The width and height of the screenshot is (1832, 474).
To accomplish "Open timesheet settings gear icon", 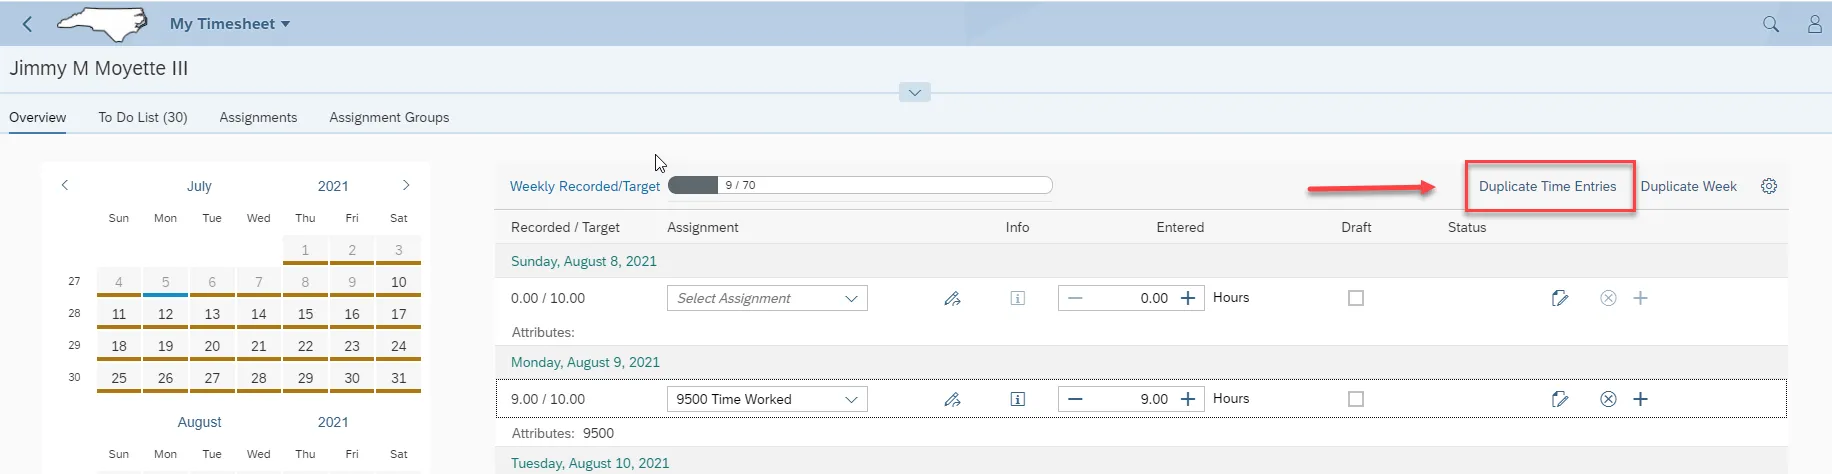I will pos(1769,186).
